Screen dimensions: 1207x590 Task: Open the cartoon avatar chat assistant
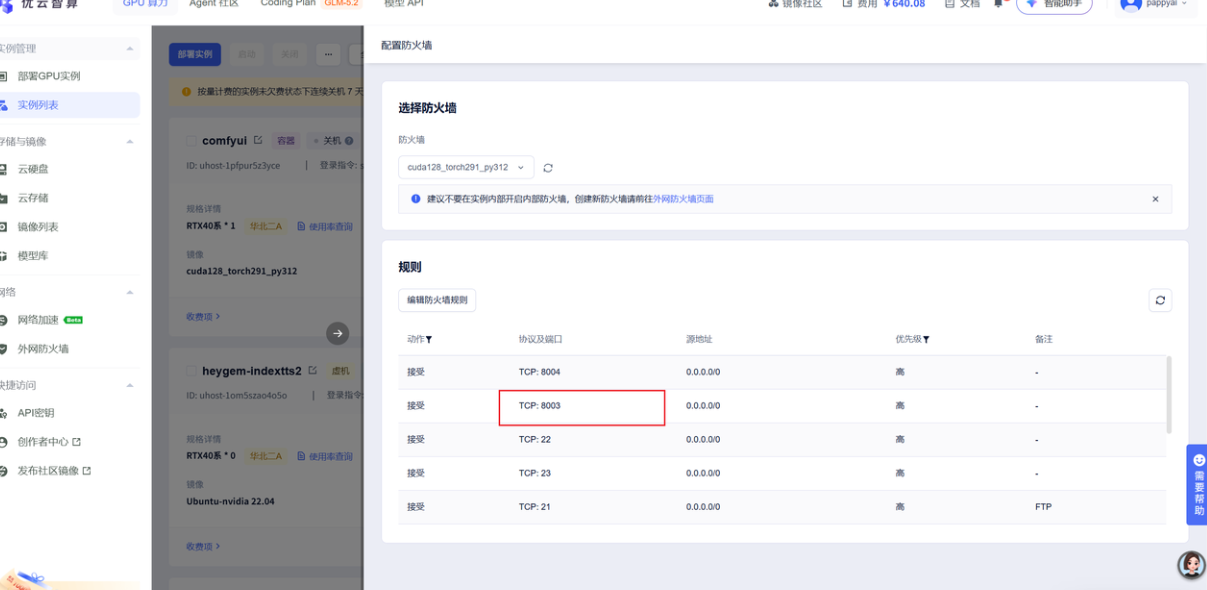(1190, 565)
